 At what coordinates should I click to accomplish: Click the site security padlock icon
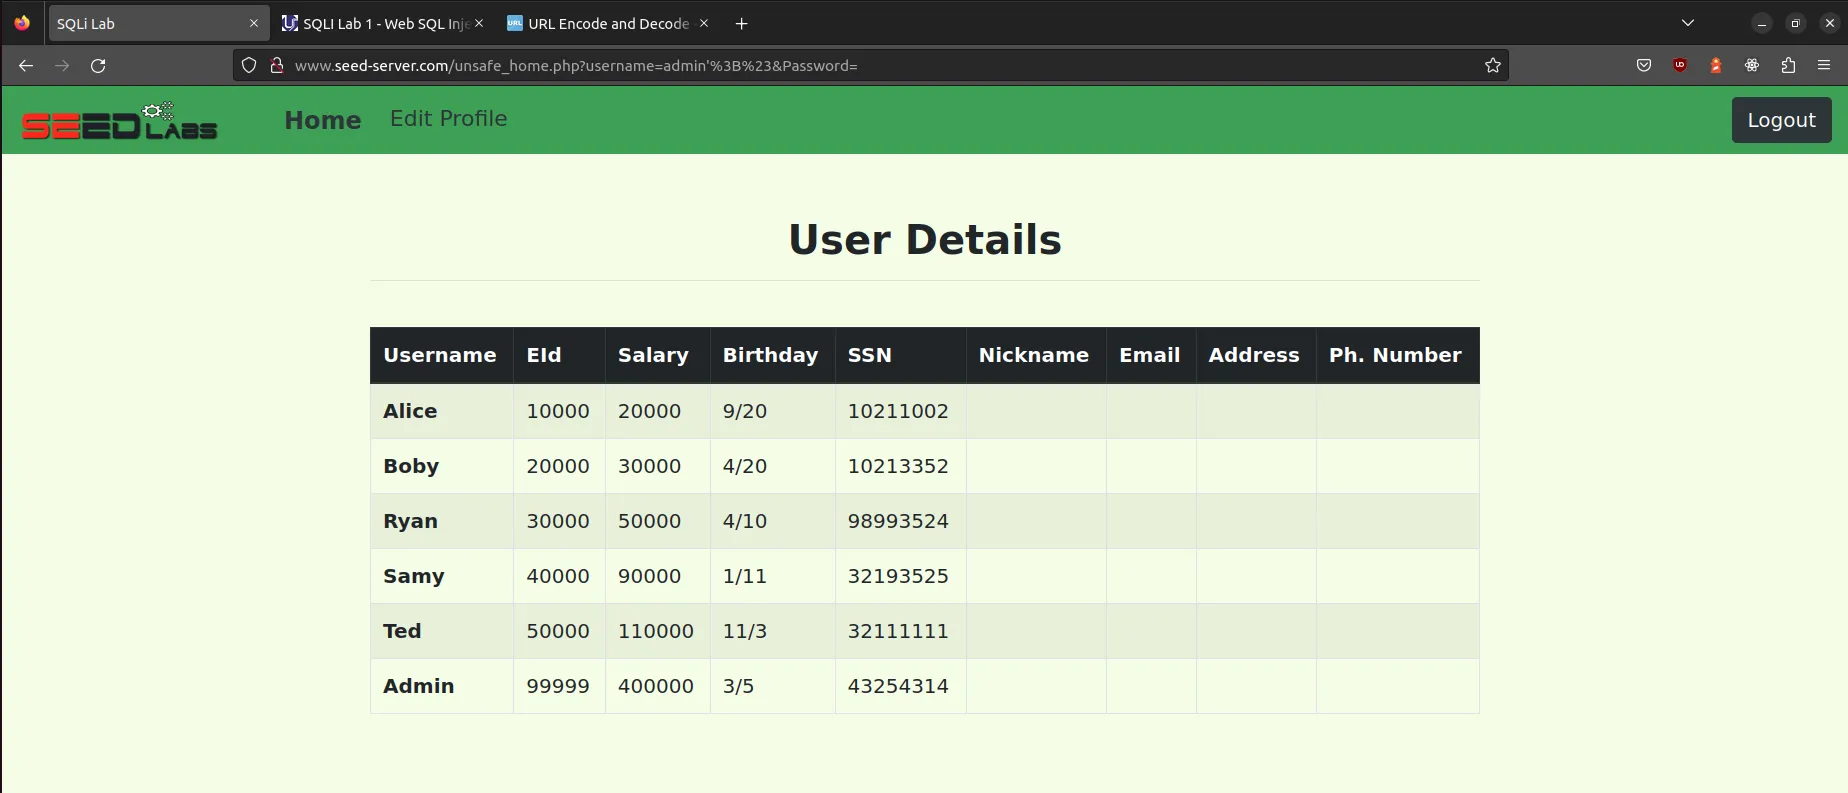pos(277,66)
